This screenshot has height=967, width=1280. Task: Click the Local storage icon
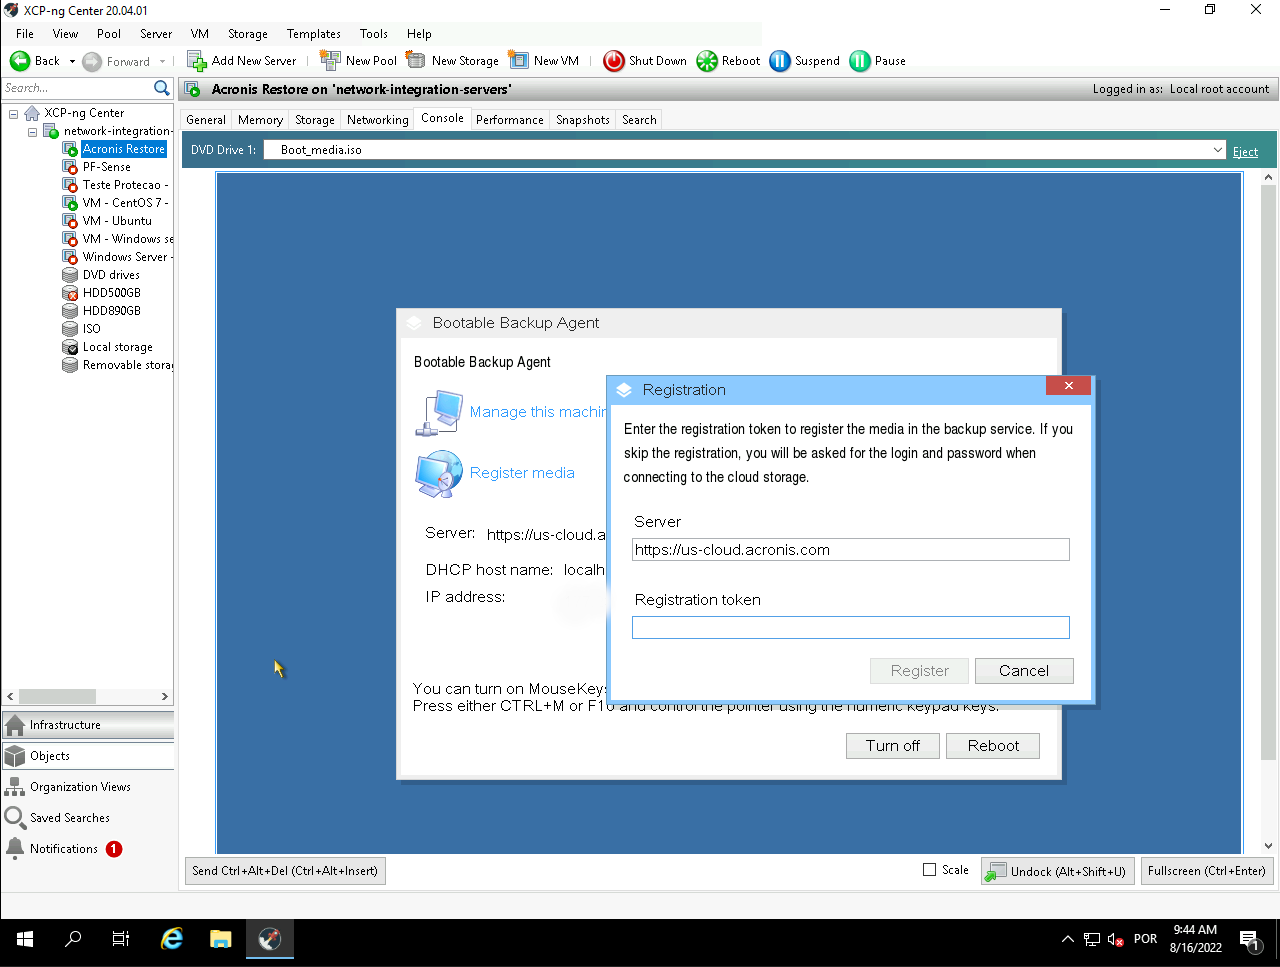70,347
